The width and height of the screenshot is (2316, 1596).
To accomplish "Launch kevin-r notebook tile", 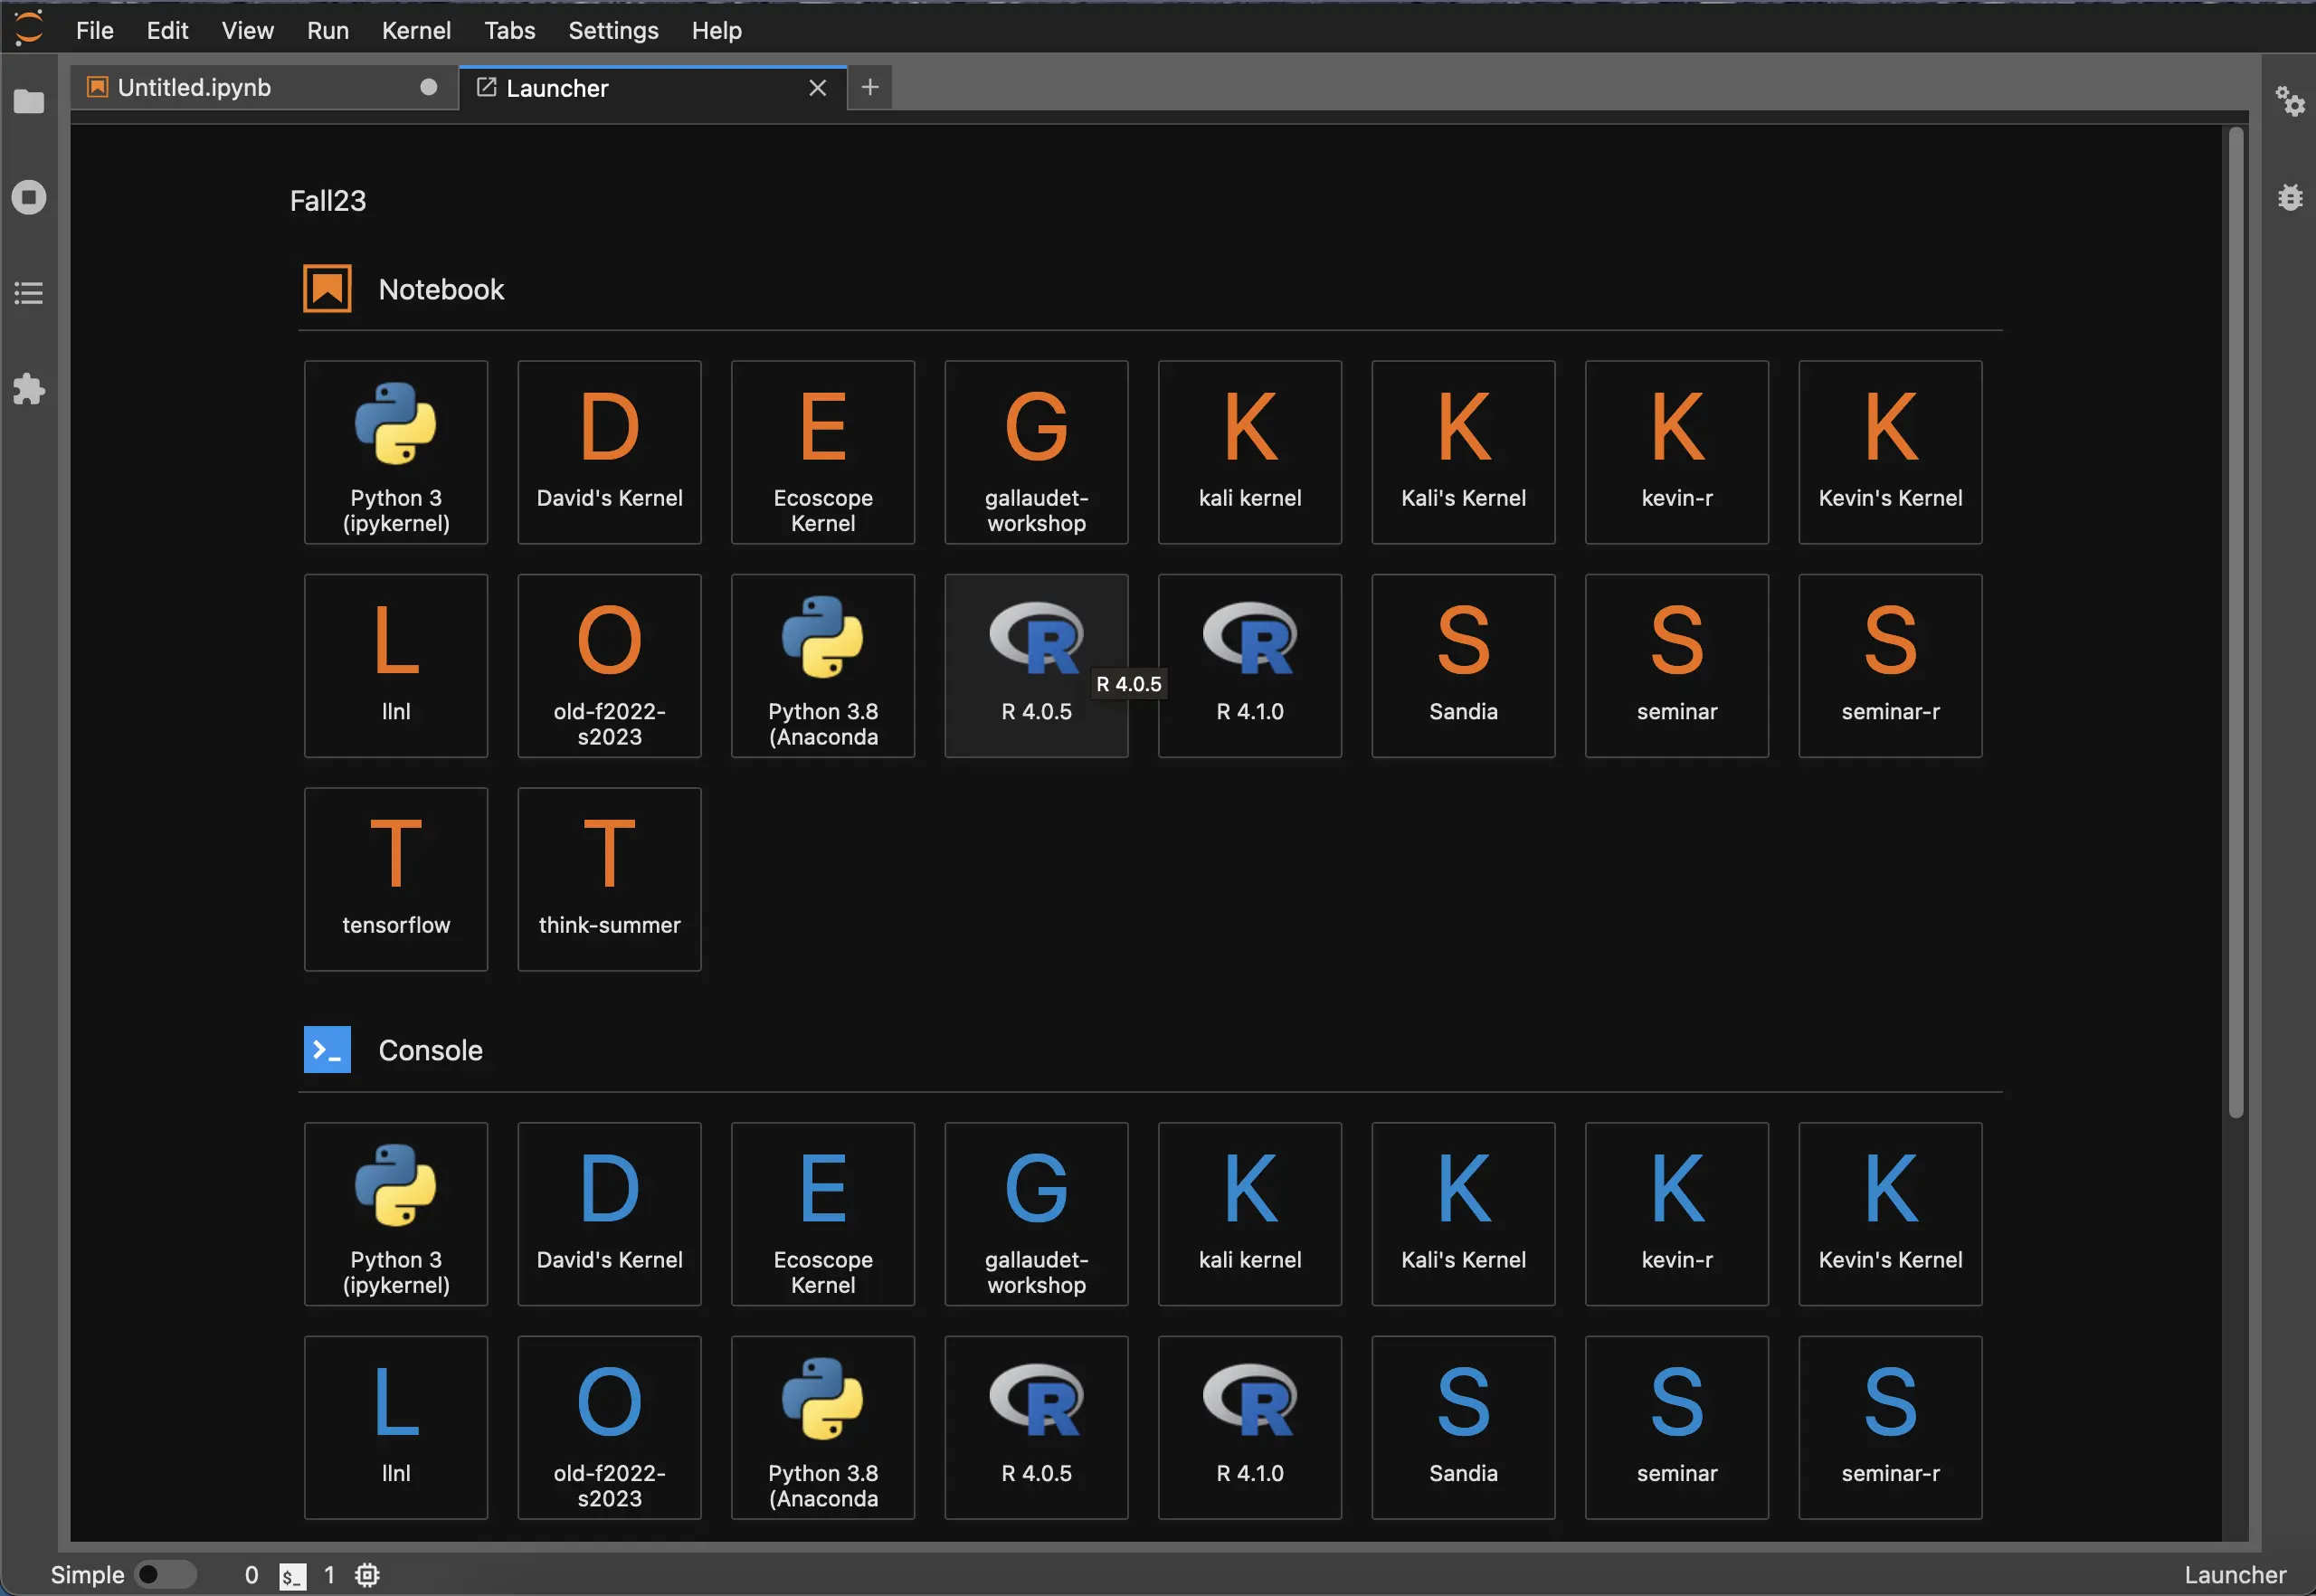I will pos(1677,452).
